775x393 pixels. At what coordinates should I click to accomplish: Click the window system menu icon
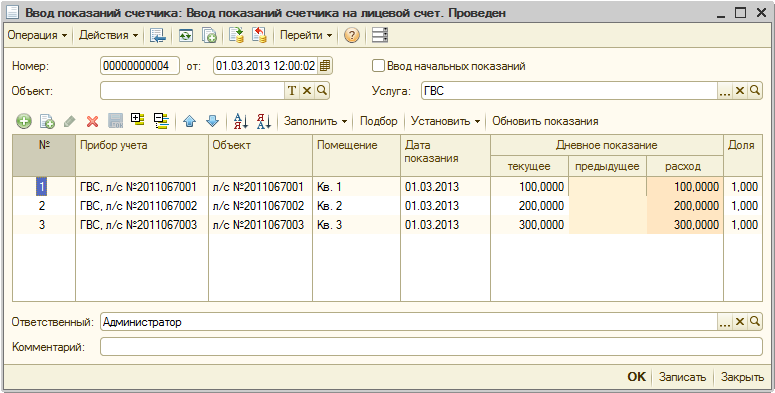(12, 12)
